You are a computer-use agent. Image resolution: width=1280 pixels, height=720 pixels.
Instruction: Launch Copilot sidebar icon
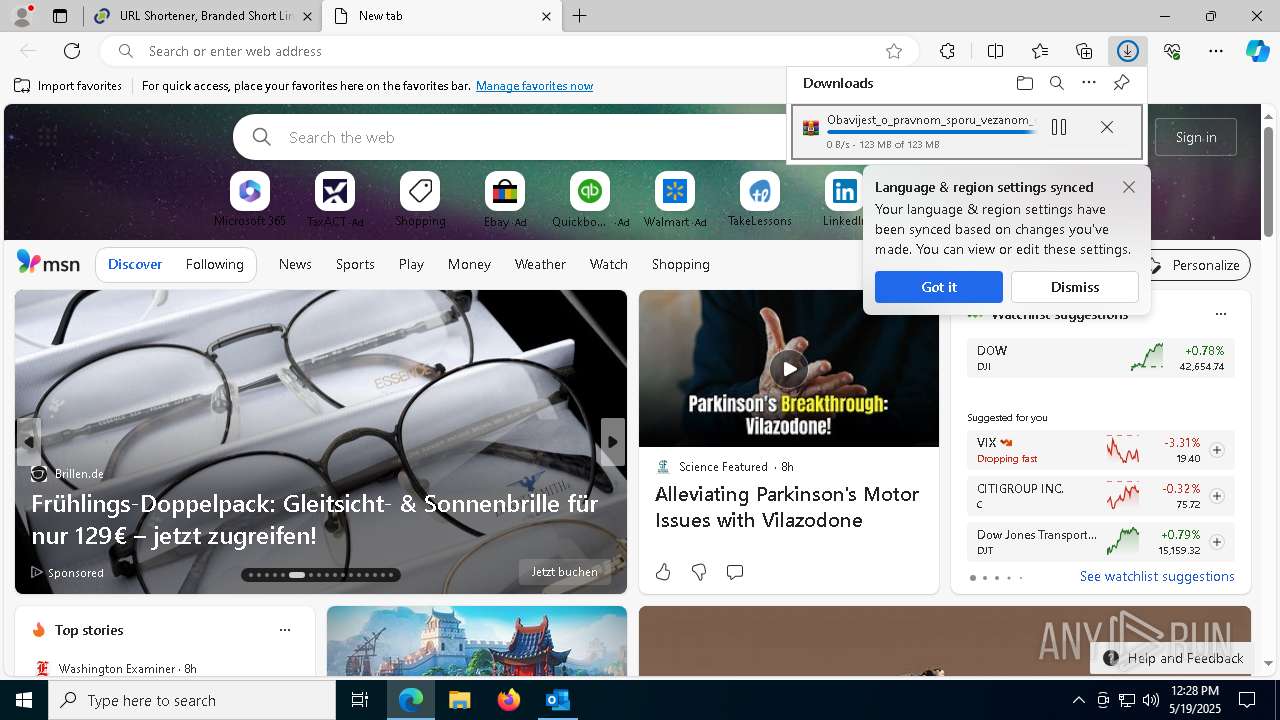(x=1257, y=51)
